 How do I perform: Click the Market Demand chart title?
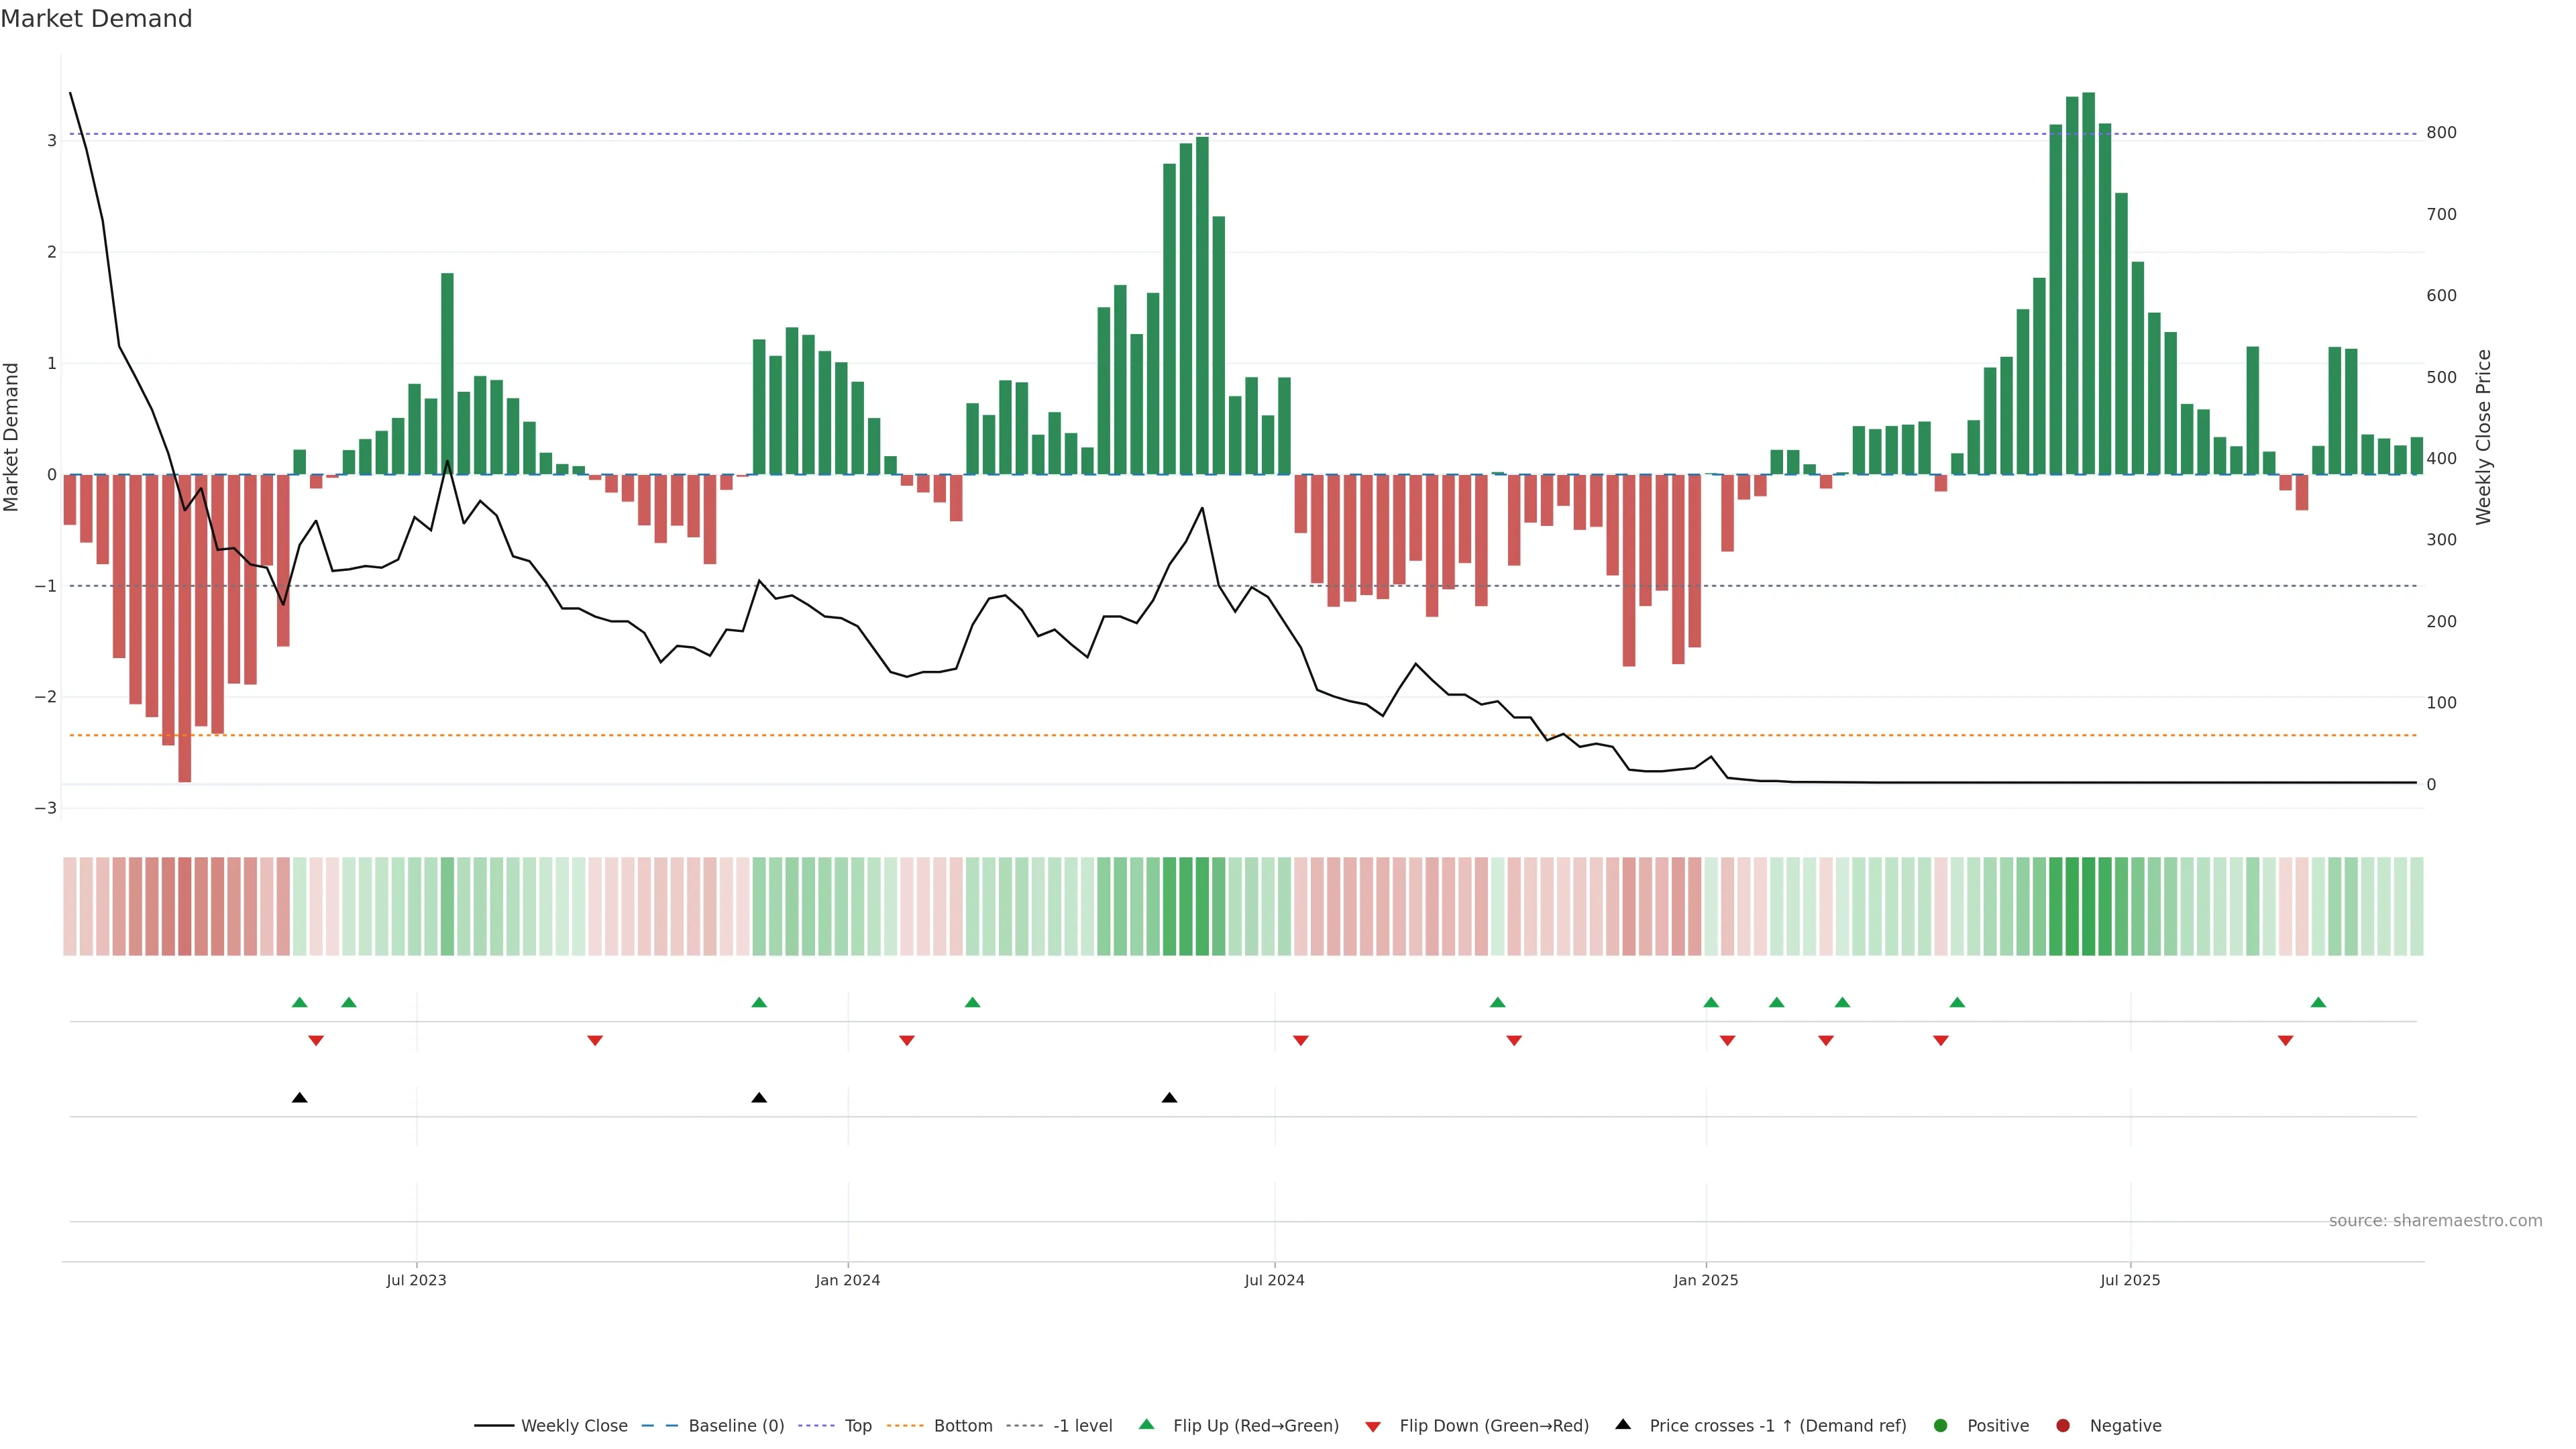point(96,19)
